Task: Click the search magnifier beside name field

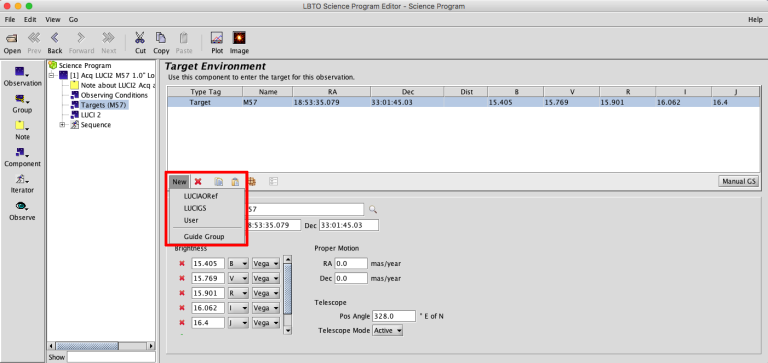Action: coord(373,210)
